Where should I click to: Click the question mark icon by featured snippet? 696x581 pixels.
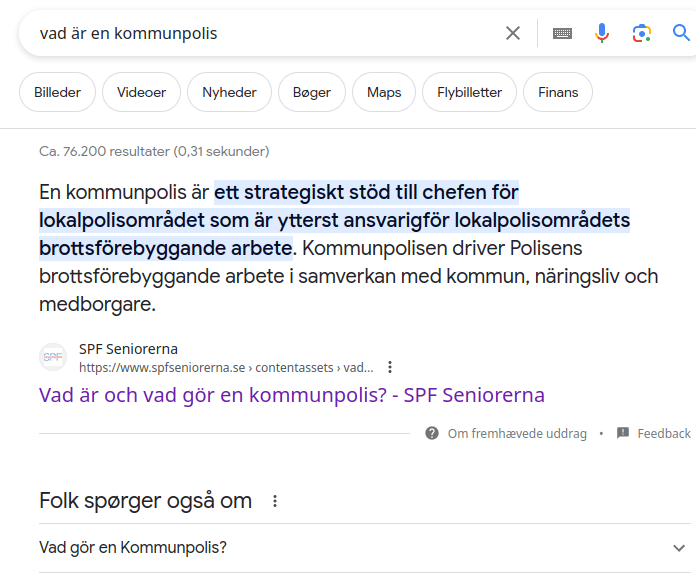432,433
